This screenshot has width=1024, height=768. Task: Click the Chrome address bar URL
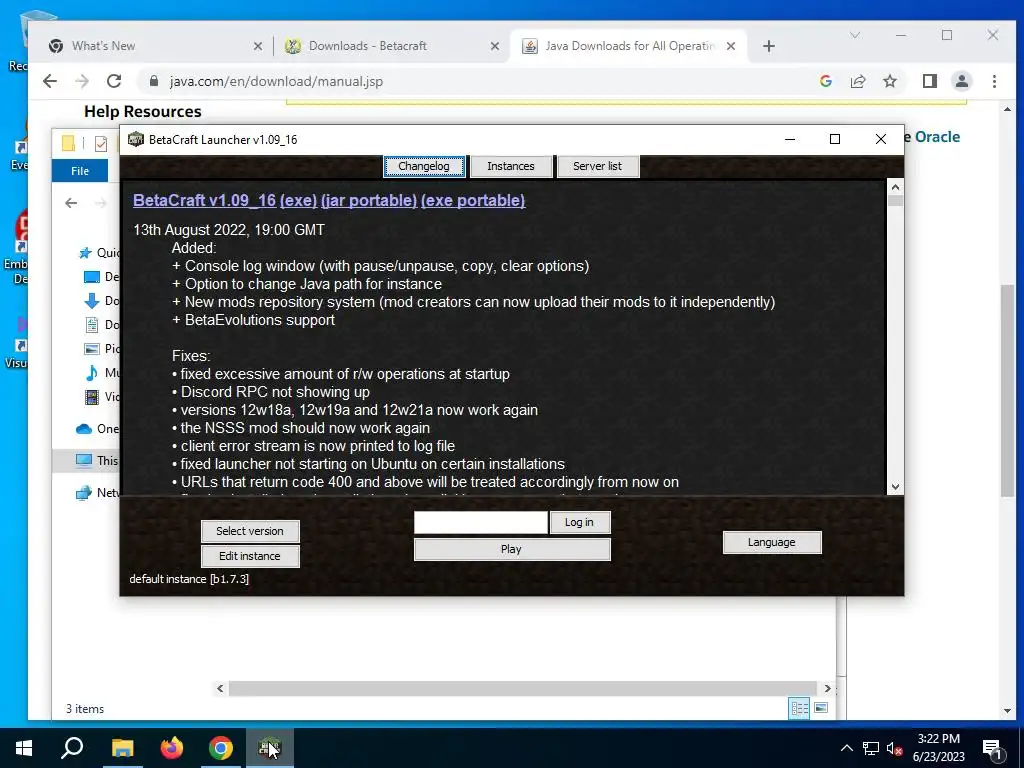point(276,82)
